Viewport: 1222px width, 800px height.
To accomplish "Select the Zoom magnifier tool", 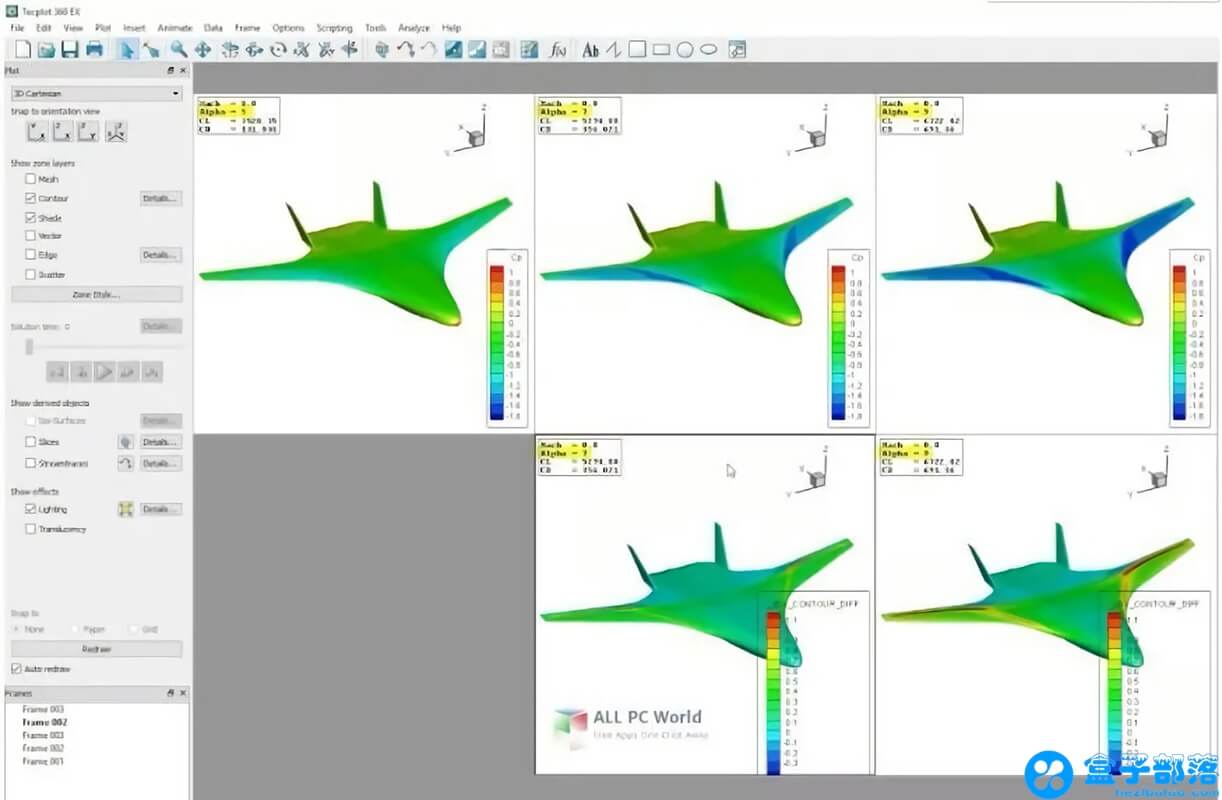I will click(178, 49).
